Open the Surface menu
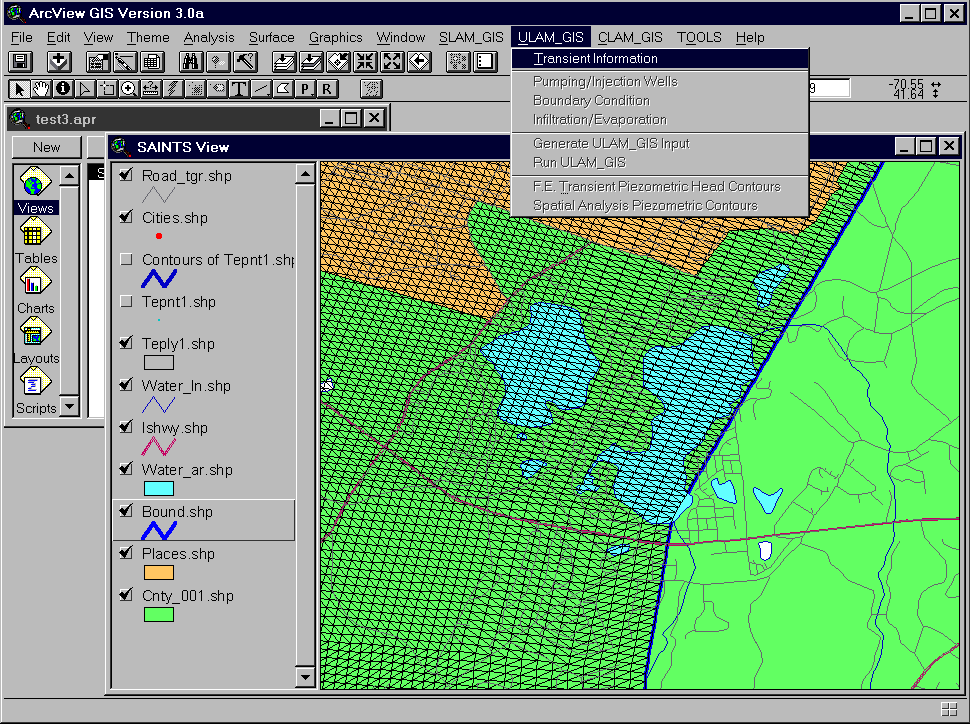This screenshot has height=724, width=970. coord(272,37)
